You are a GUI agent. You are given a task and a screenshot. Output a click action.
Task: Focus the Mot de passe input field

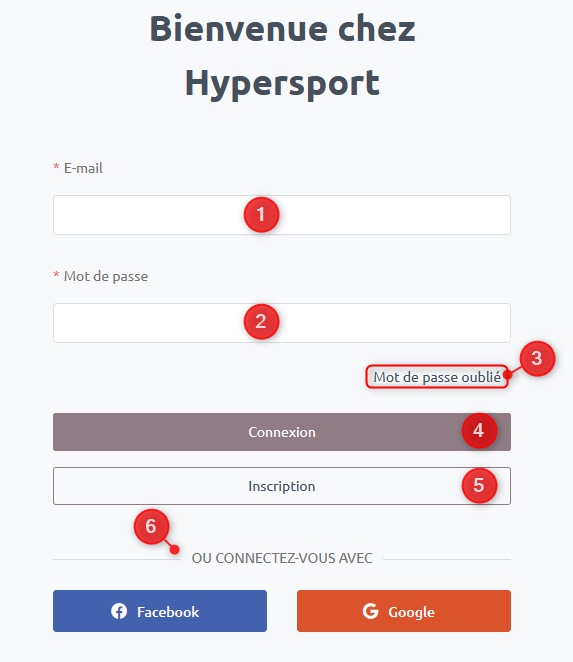click(x=282, y=323)
